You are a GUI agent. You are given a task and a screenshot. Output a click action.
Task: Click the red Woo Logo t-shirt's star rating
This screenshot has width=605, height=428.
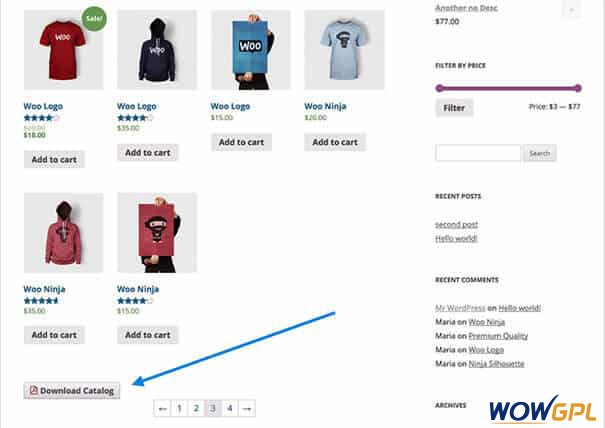pyautogui.click(x=41, y=118)
